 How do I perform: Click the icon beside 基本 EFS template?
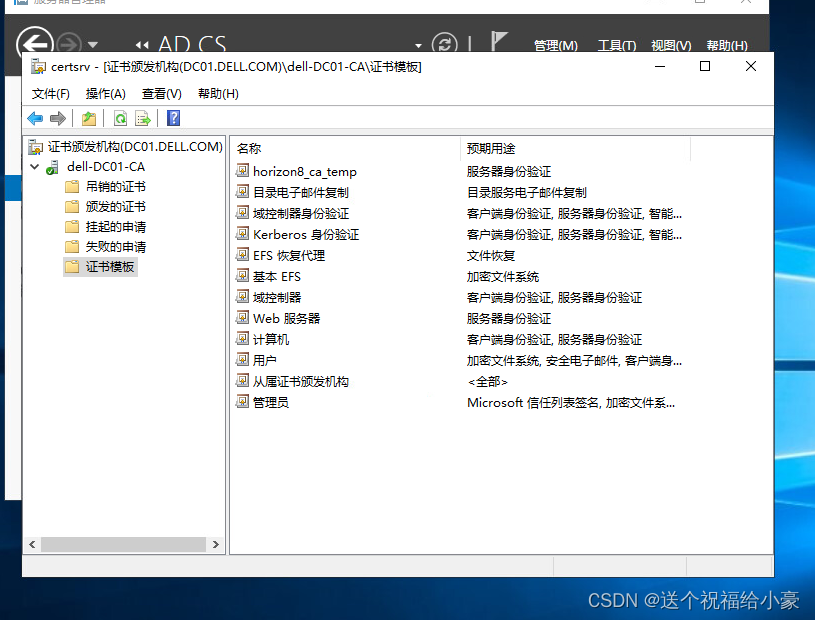[242, 275]
